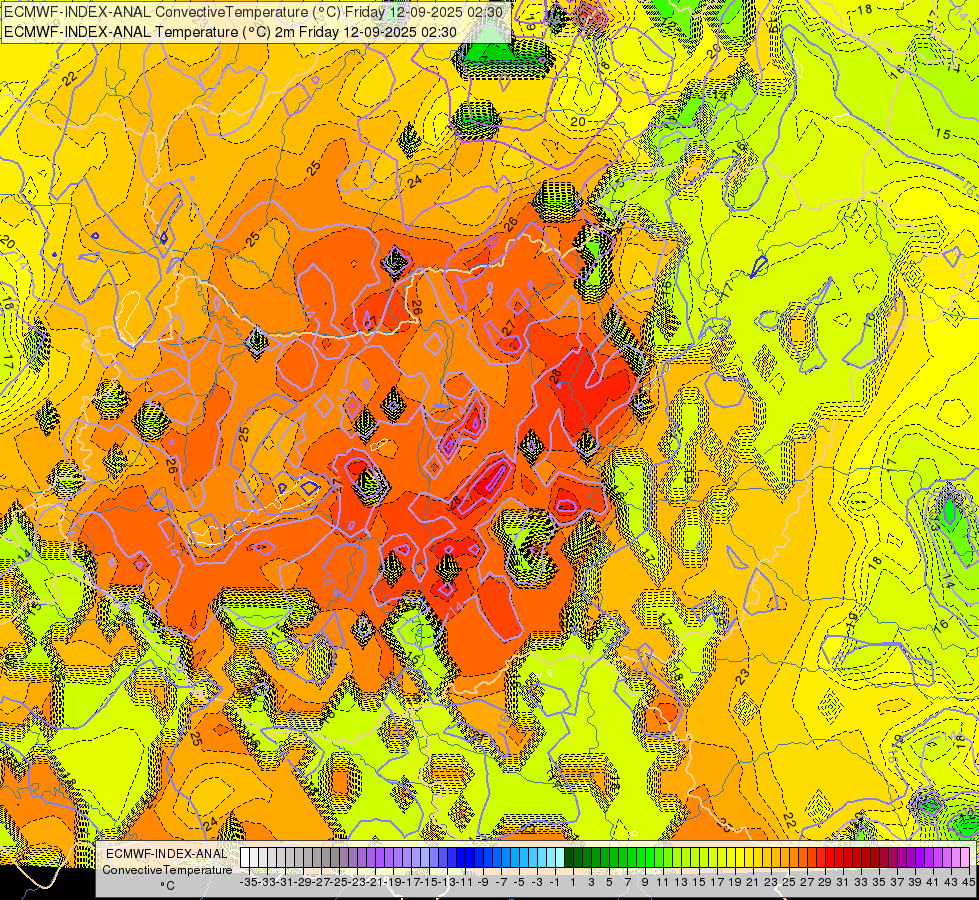Pick the white swatch above legend -35
The image size is (979, 900).
(245, 858)
